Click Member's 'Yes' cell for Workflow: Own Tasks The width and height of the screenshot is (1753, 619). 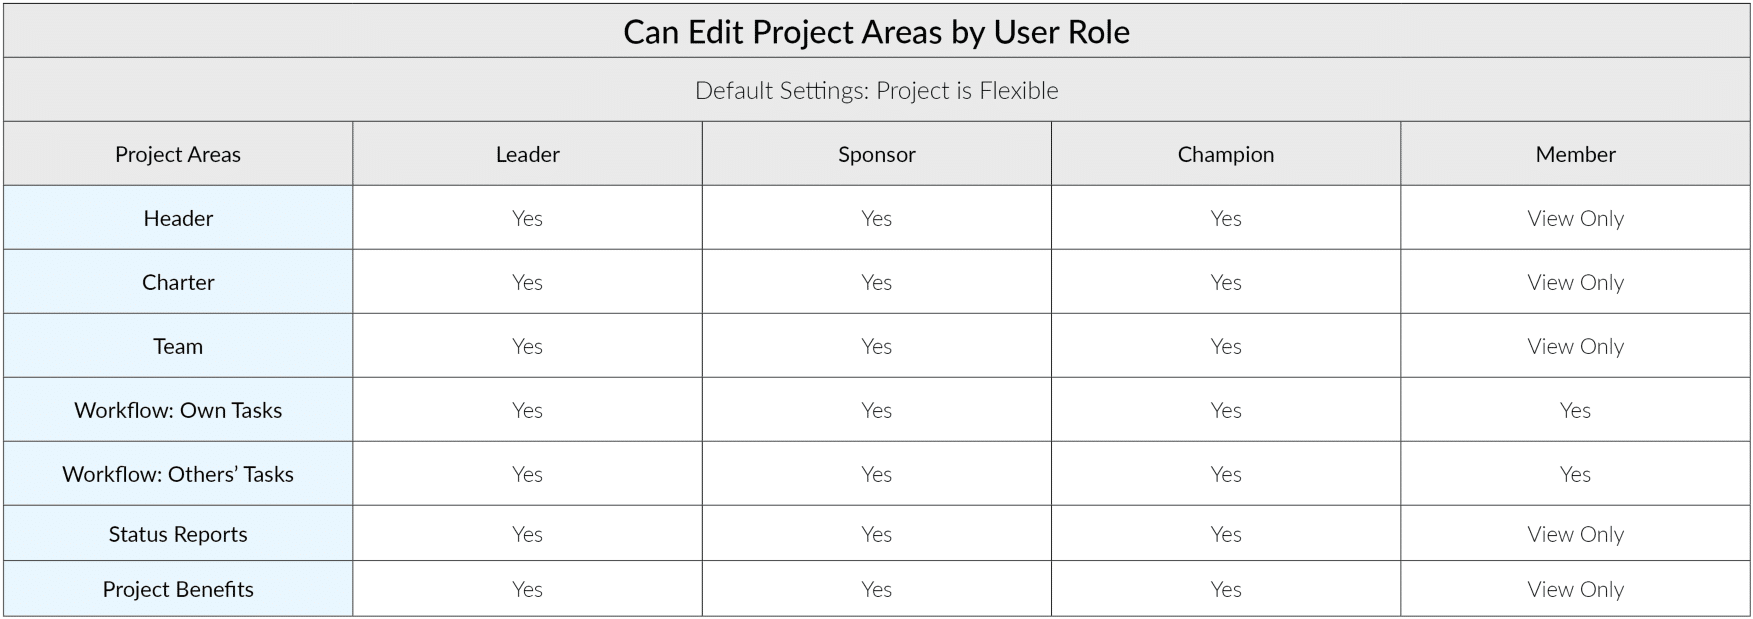click(1575, 411)
